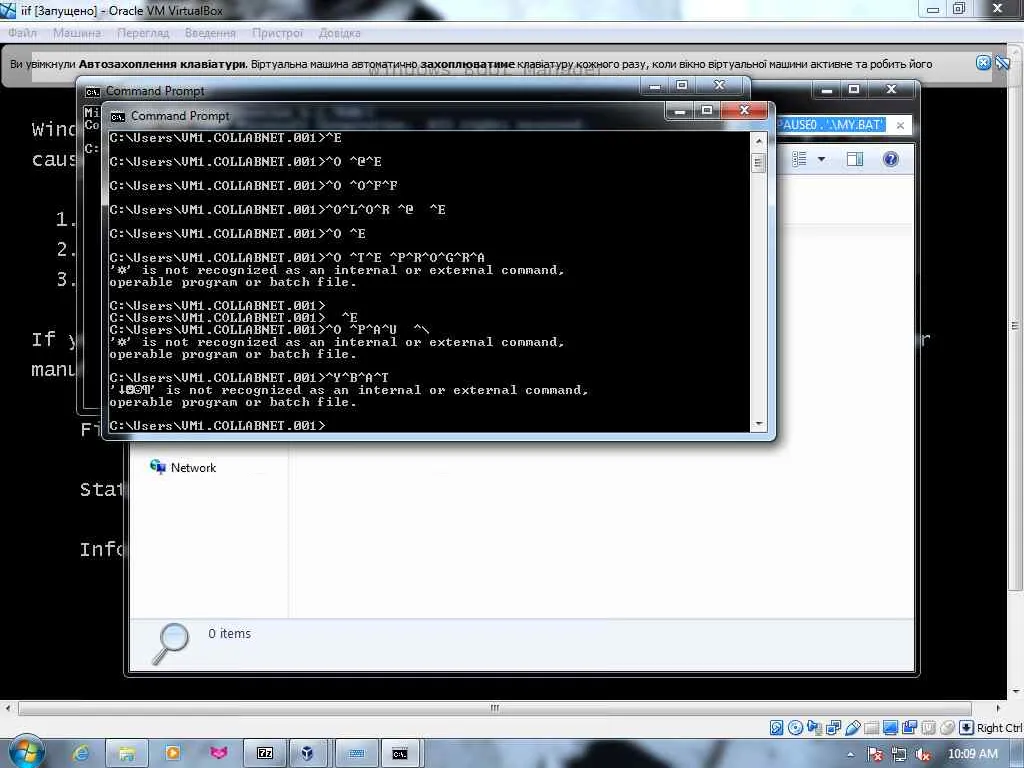Show hidden tray icons arrow
1024x768 pixels.
[x=850, y=755]
